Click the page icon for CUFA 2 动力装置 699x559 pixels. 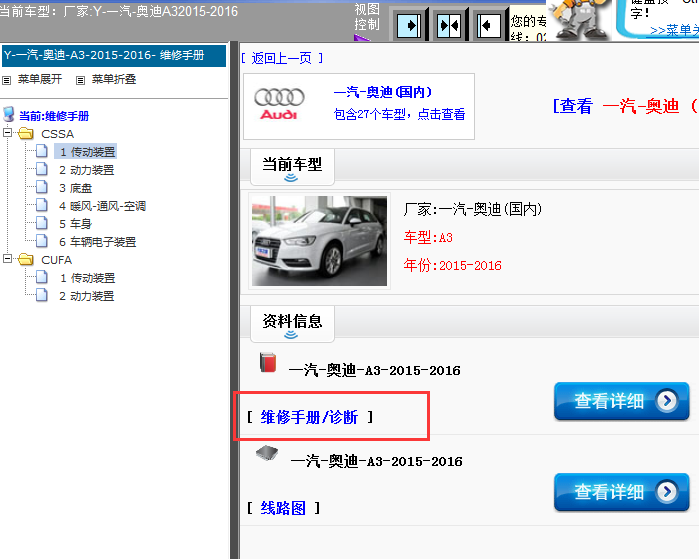(x=42, y=295)
